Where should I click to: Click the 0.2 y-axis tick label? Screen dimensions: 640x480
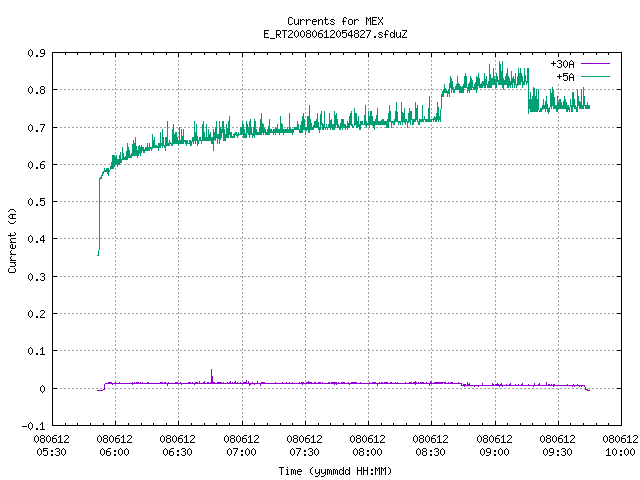(x=36, y=314)
